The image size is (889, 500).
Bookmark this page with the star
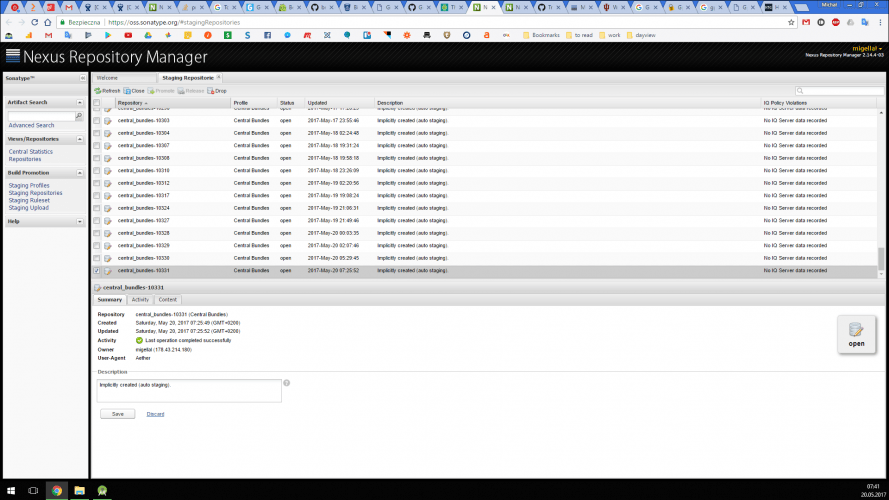pyautogui.click(x=791, y=22)
